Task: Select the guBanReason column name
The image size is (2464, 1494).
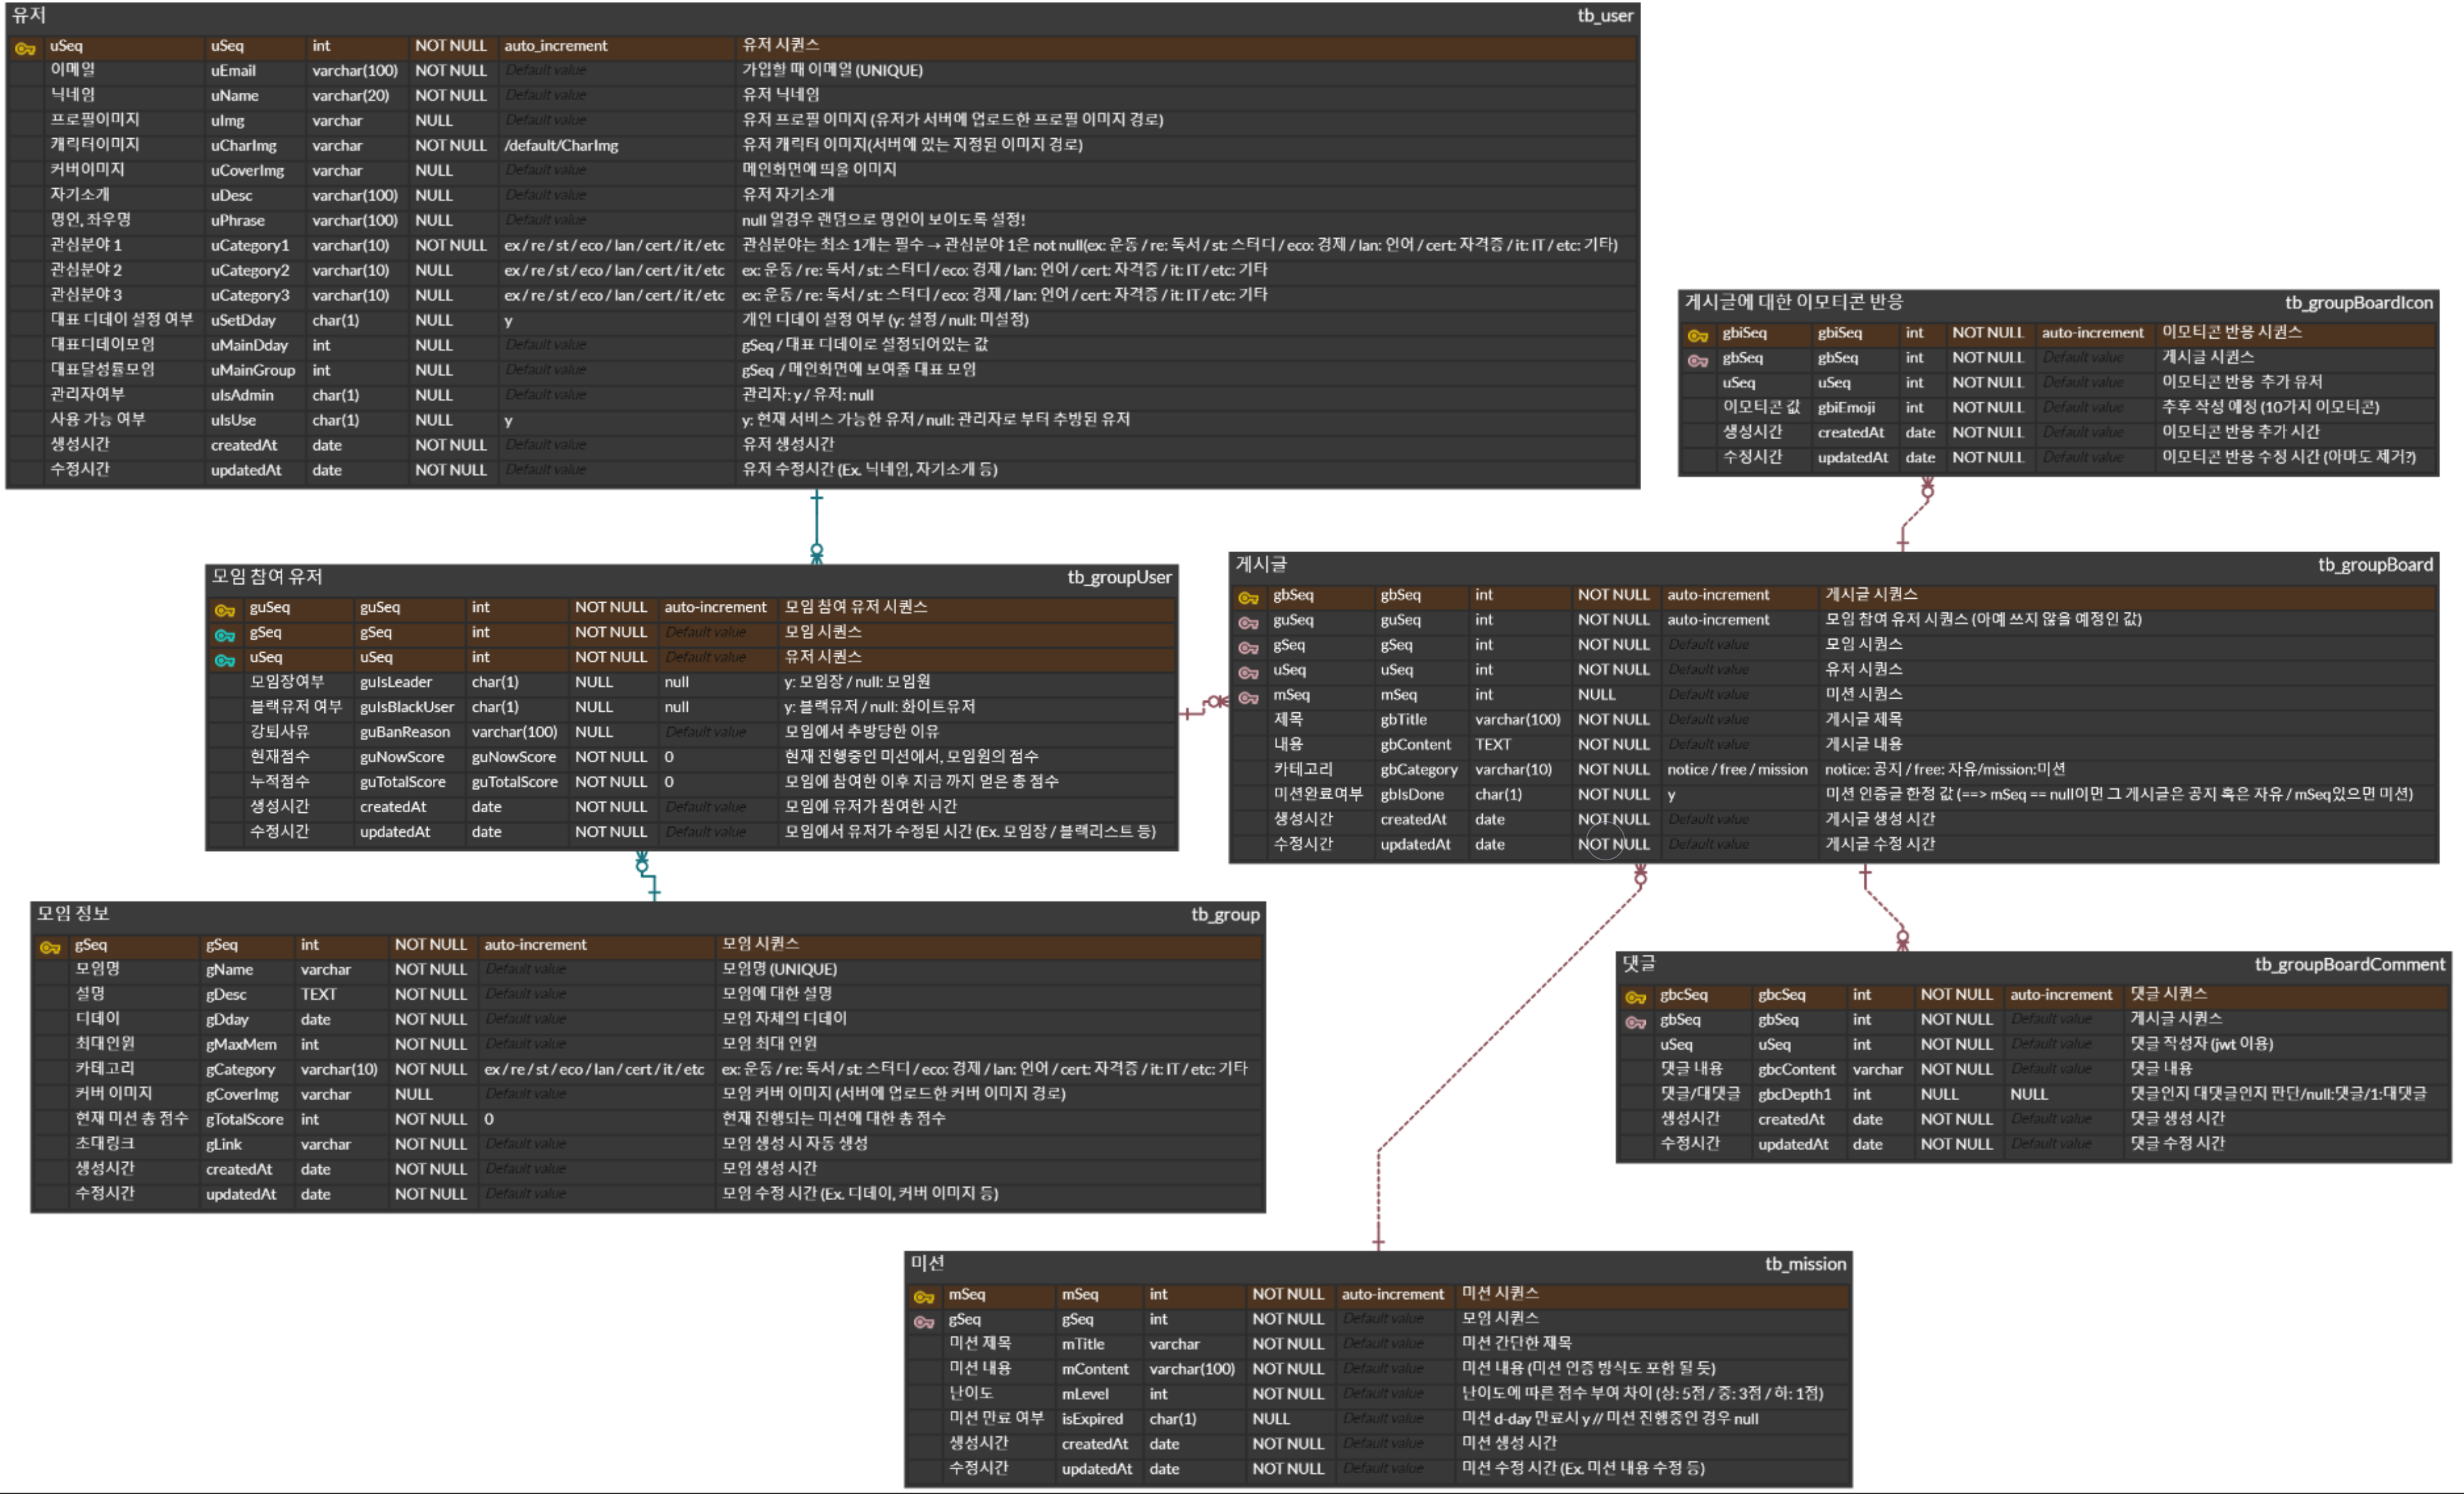Action: (405, 733)
